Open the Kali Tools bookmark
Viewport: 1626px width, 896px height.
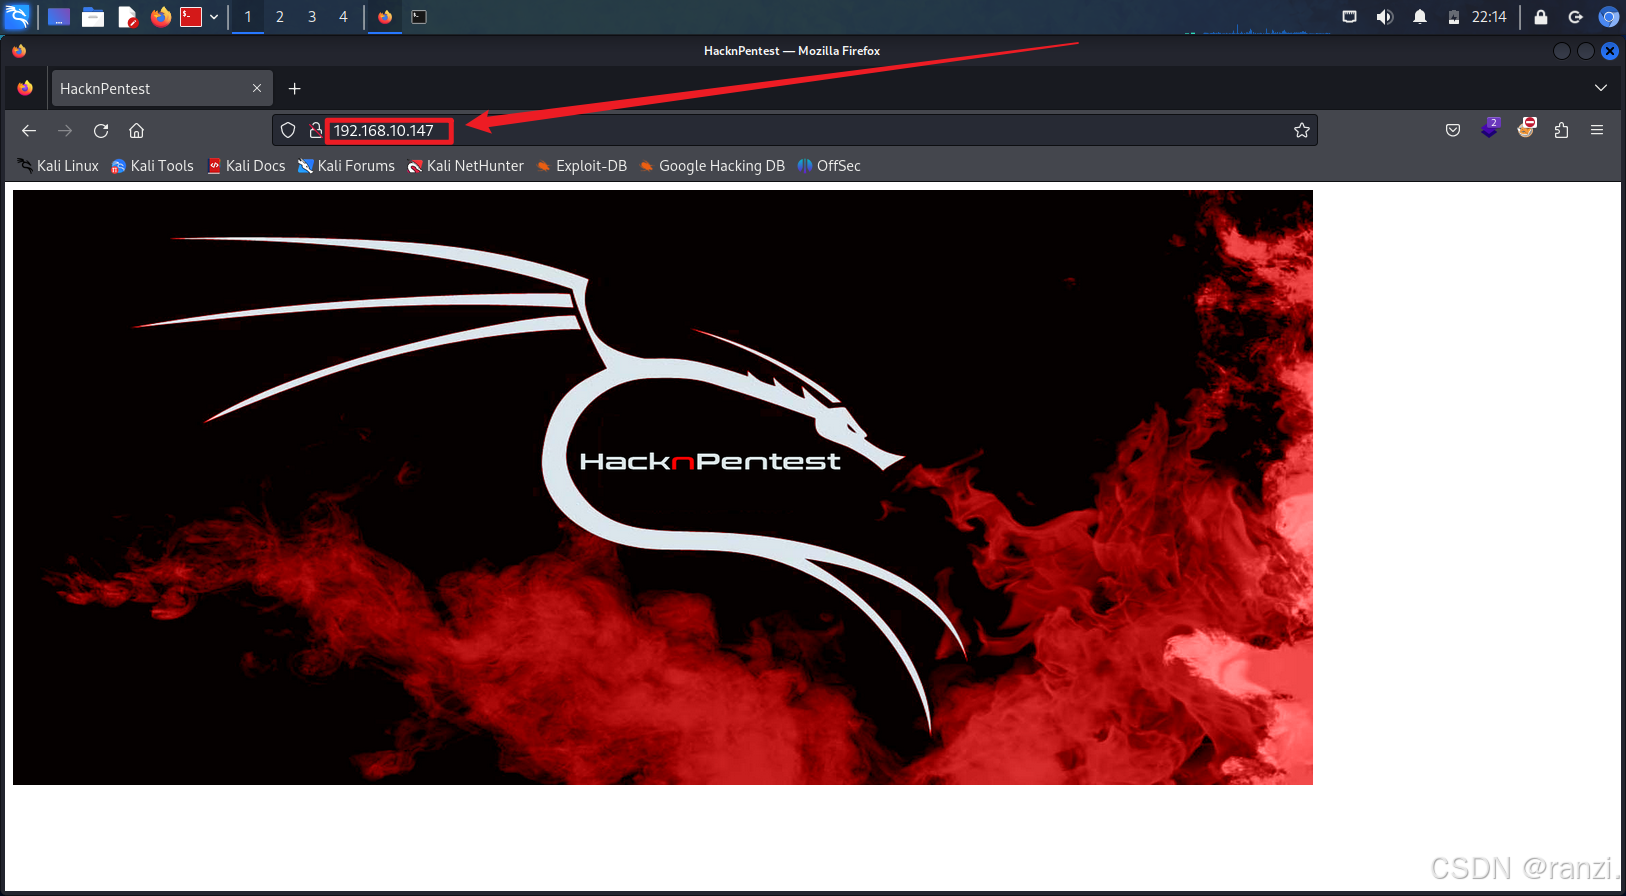(x=152, y=166)
